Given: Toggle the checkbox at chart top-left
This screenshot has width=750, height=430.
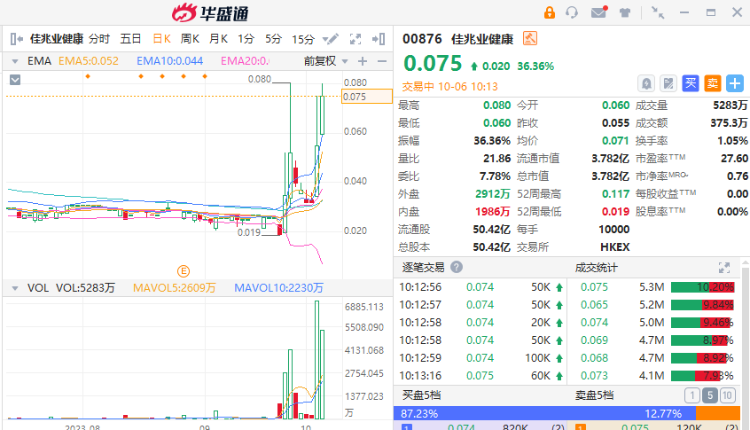Looking at the screenshot, I should coord(15,79).
